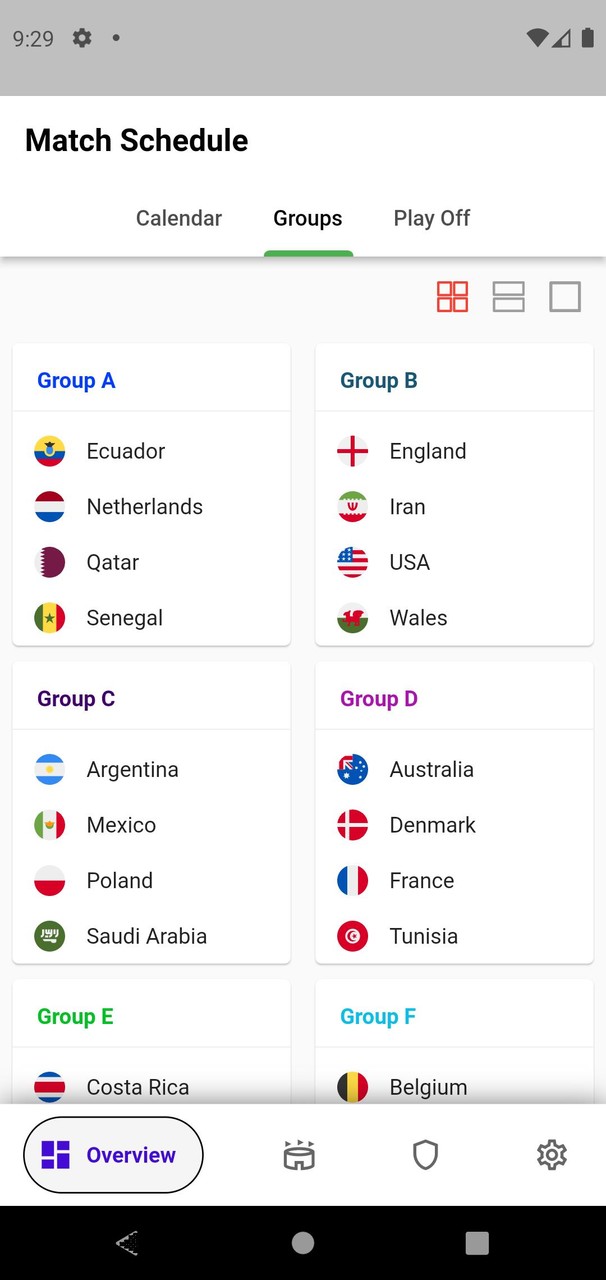
Task: Select the Group A header
Action: coord(76,380)
